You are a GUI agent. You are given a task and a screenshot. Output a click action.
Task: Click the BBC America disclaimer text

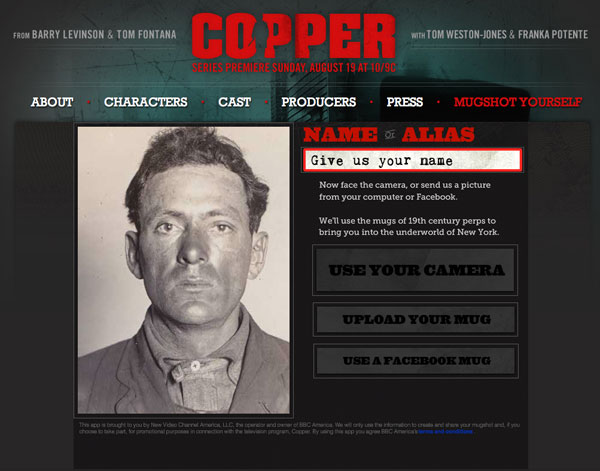pyautogui.click(x=299, y=428)
